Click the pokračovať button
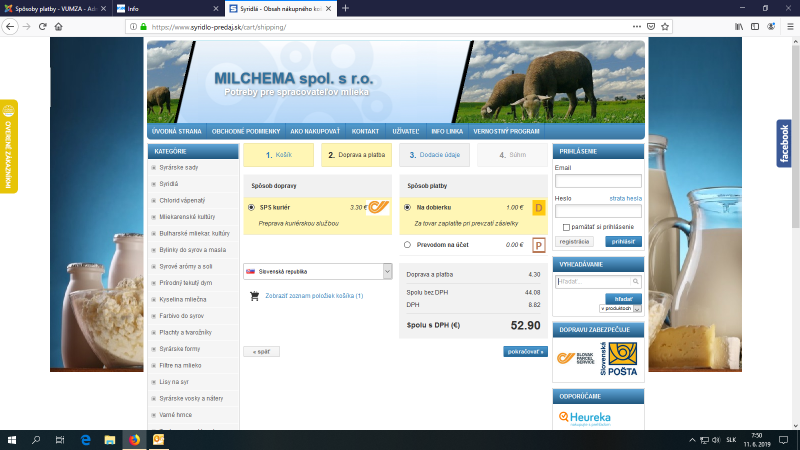Image resolution: width=800 pixels, height=450 pixels. click(525, 352)
